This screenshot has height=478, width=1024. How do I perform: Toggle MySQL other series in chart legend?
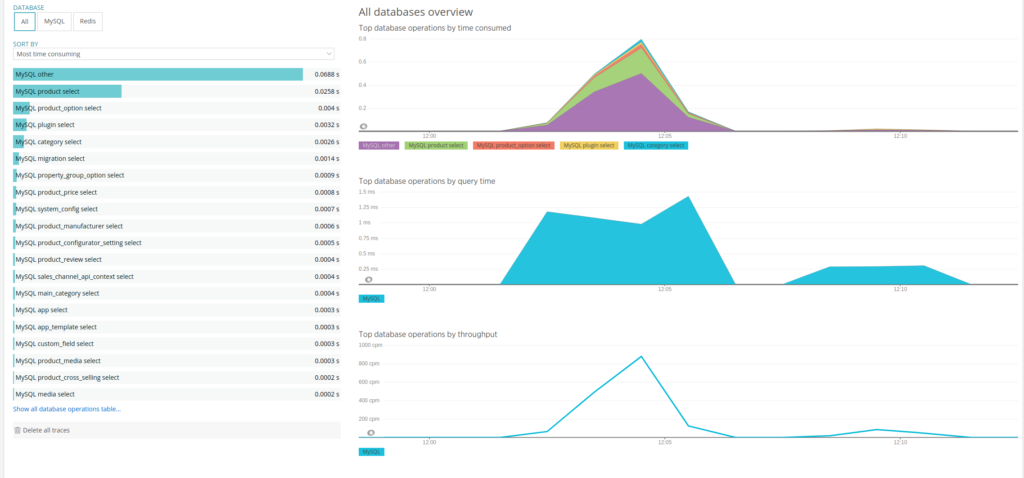click(x=379, y=145)
